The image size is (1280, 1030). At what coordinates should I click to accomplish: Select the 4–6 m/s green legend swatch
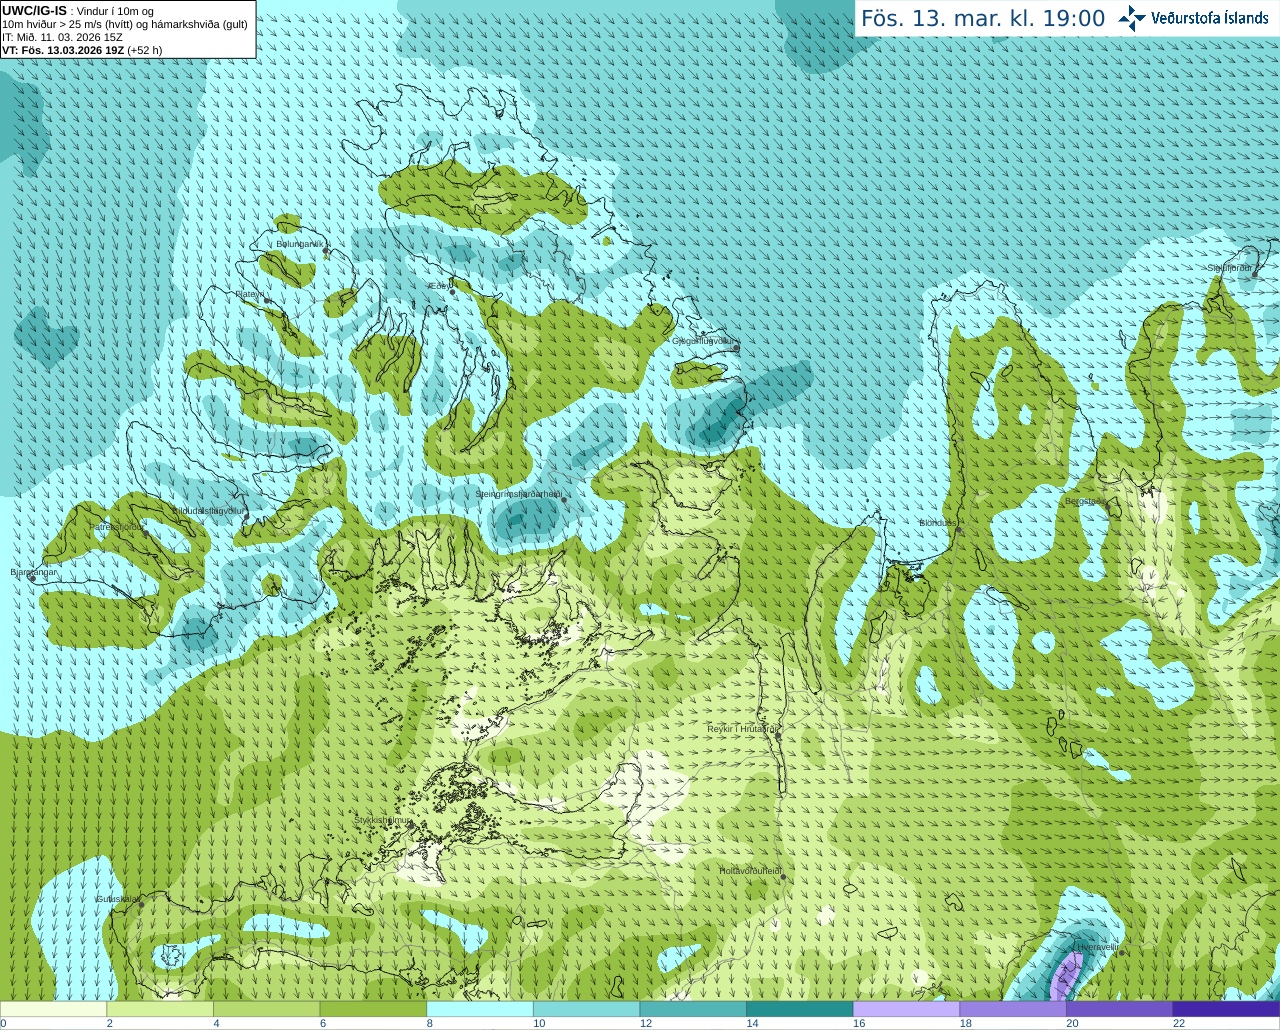pos(266,1009)
